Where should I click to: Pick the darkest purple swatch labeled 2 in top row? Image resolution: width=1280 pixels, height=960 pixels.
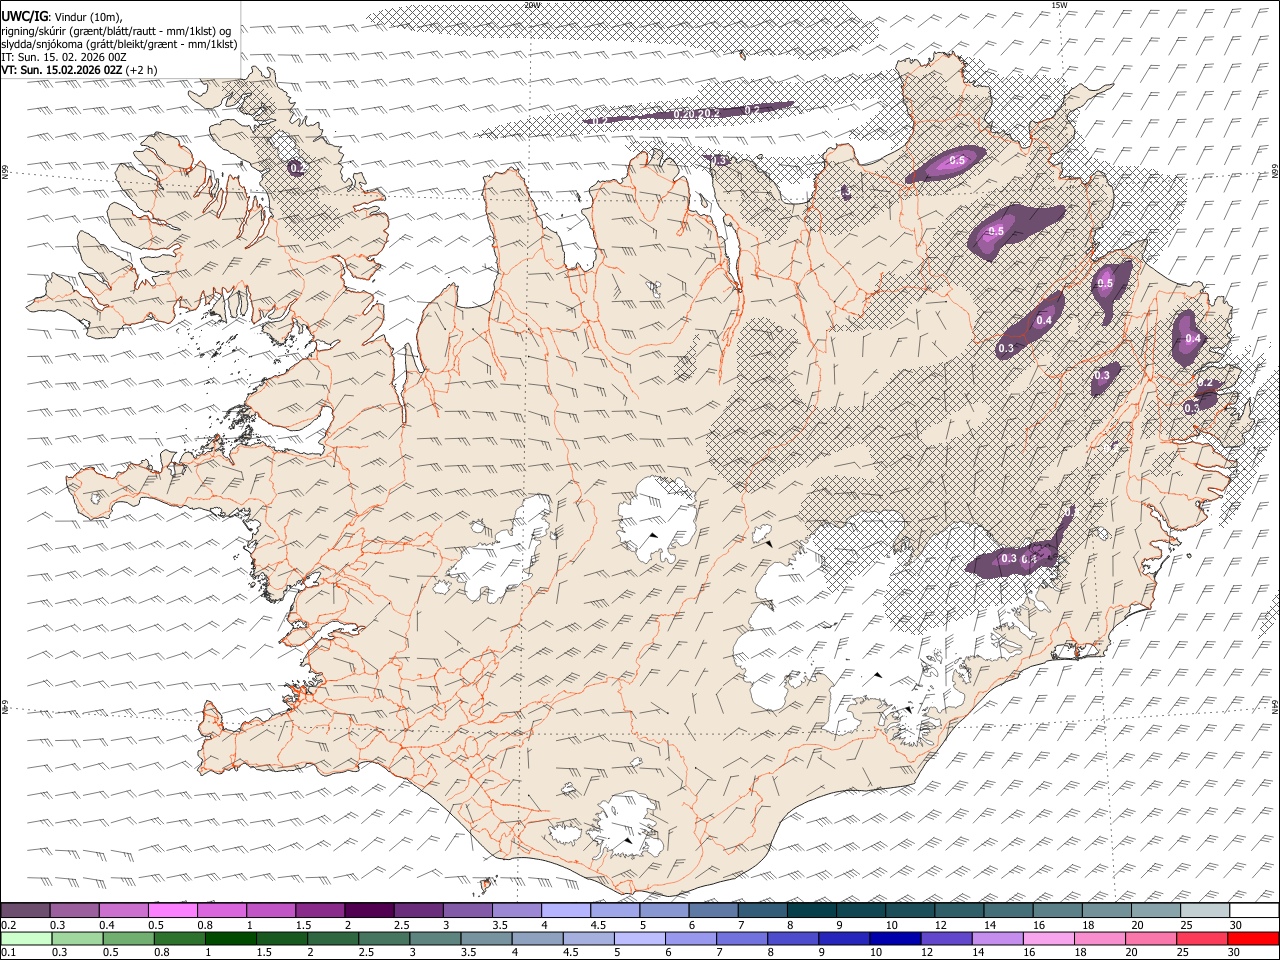(x=369, y=911)
